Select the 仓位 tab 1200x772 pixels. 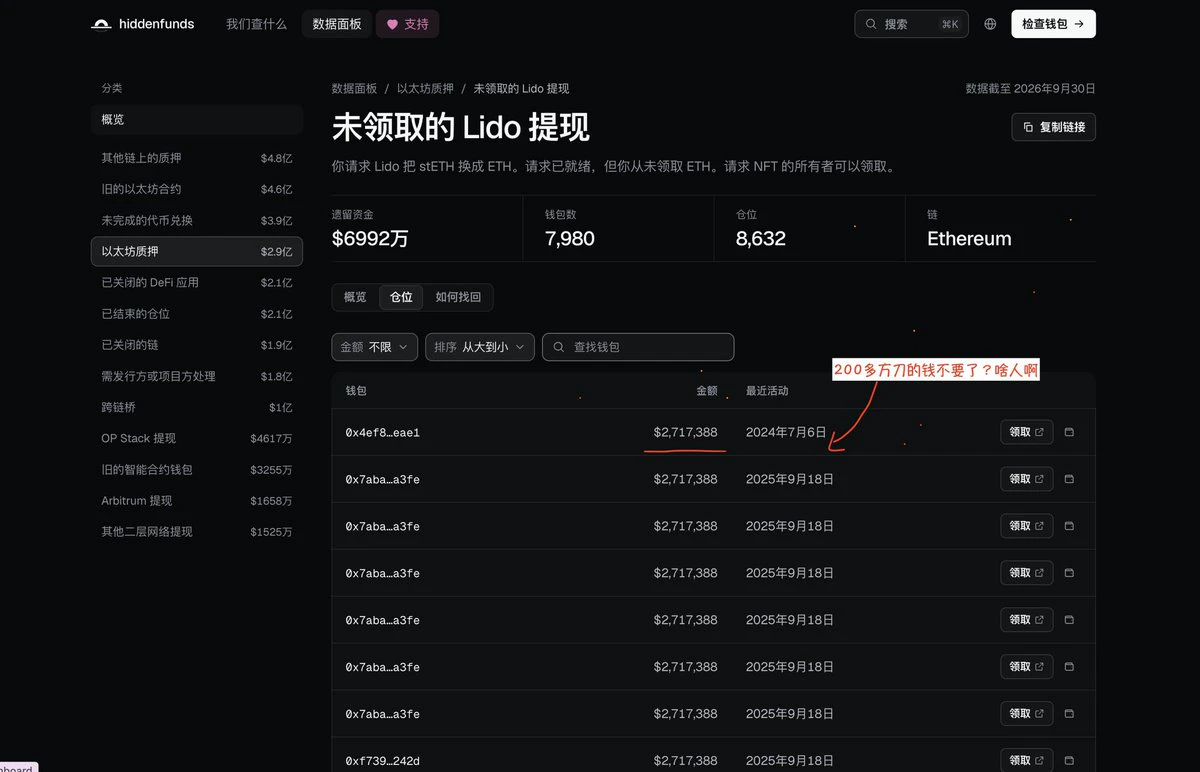[401, 297]
